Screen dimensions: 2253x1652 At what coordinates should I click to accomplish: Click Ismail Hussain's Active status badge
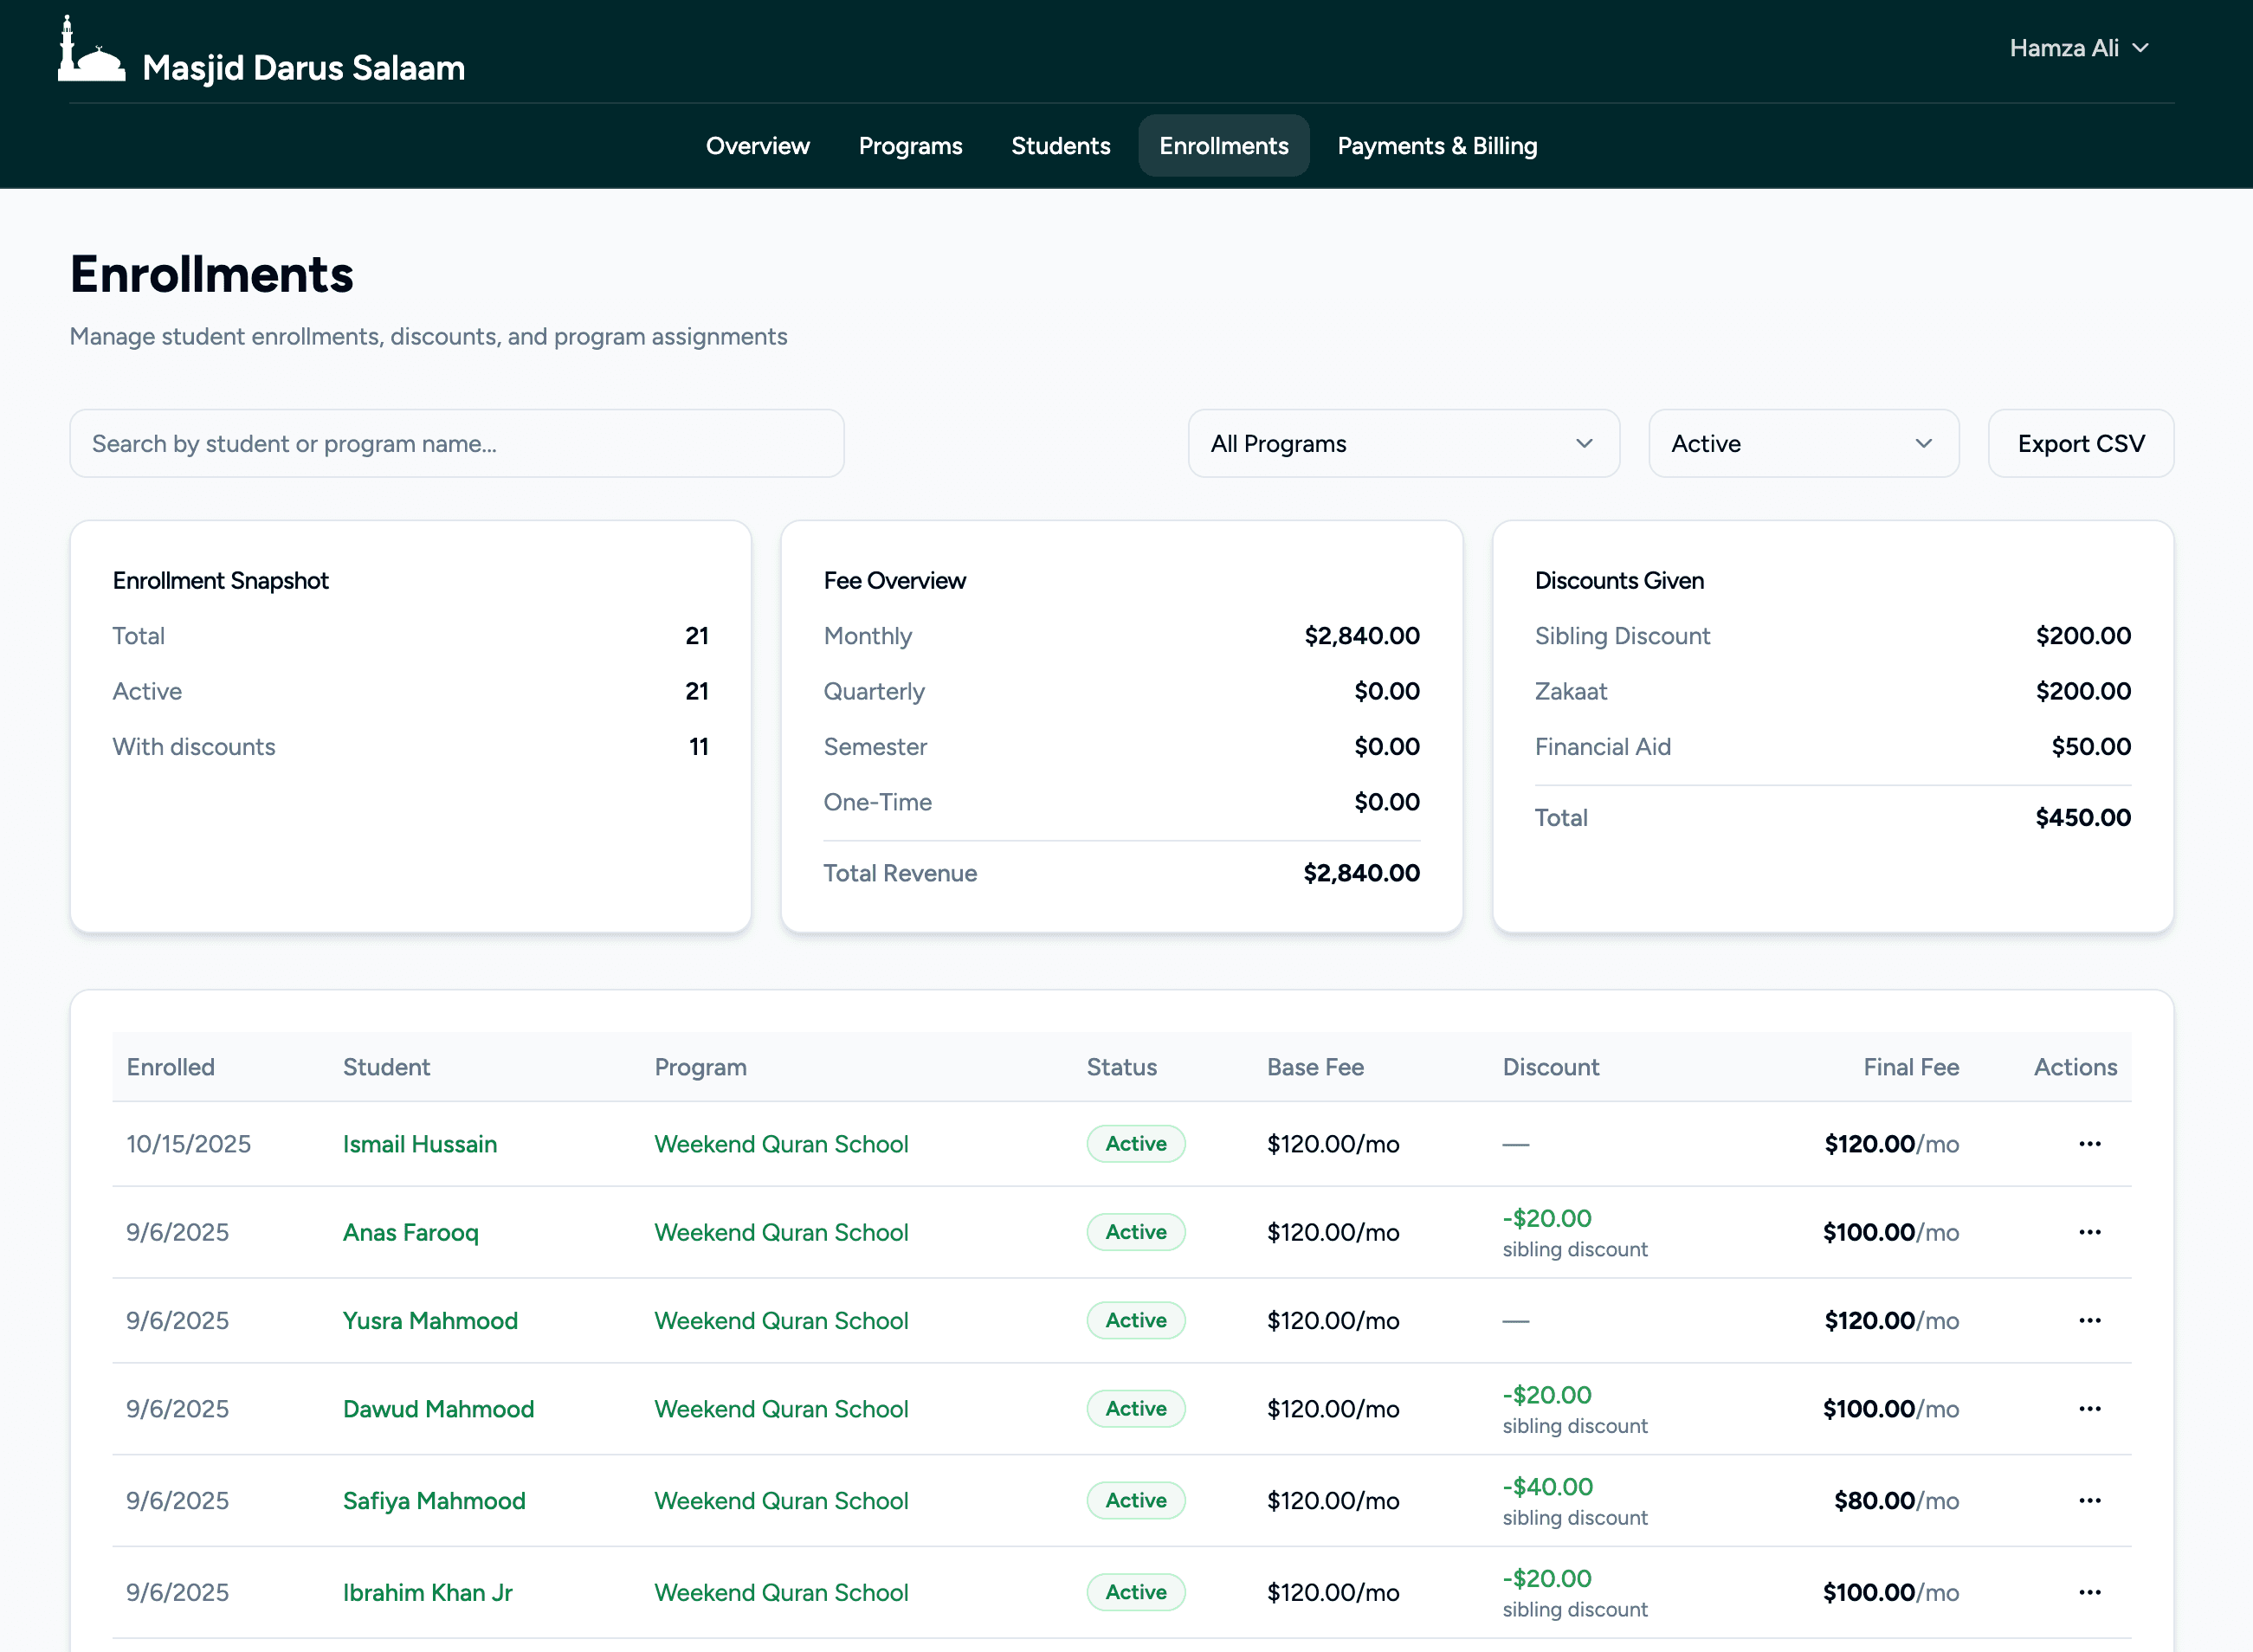(1135, 1144)
